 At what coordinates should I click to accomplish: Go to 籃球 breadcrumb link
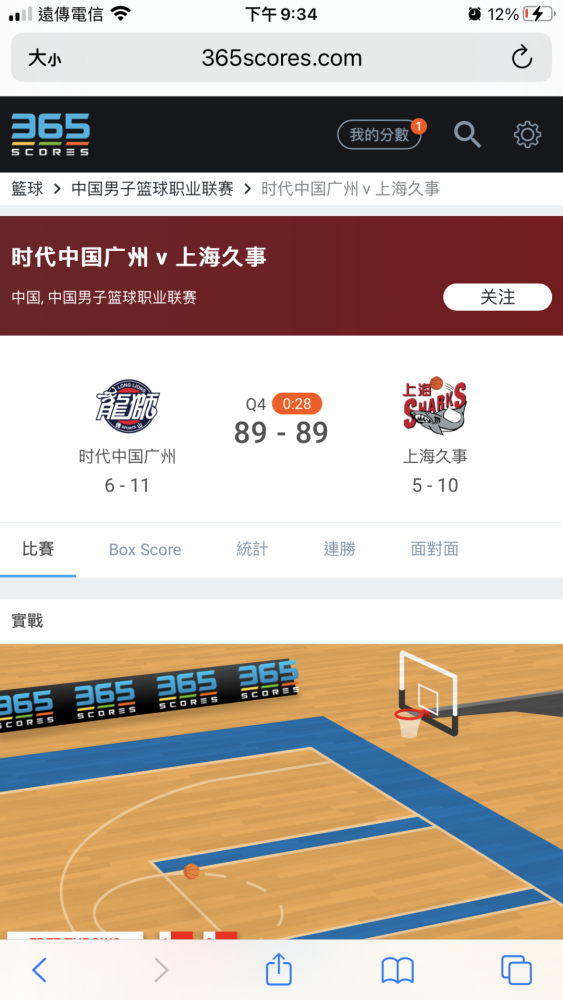coord(27,189)
